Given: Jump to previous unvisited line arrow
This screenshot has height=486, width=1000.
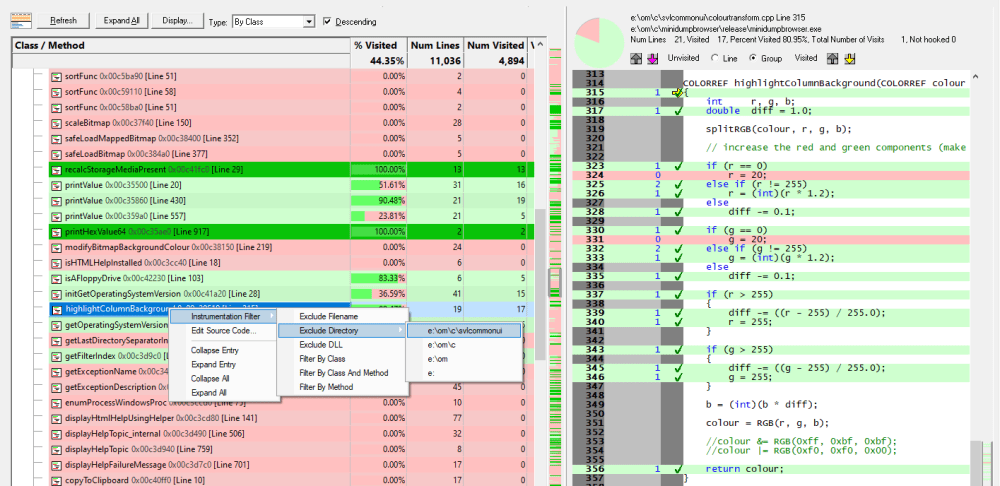Looking at the screenshot, I should 636,59.
